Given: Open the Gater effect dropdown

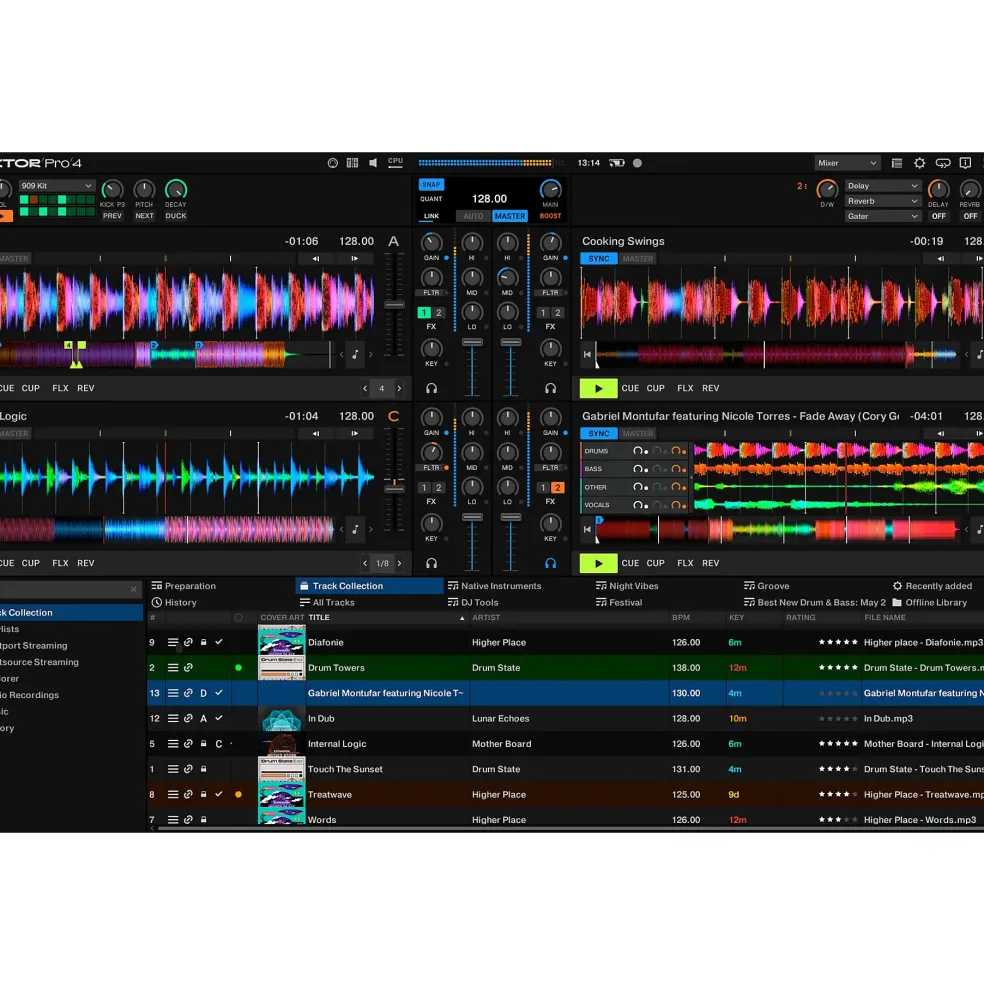Looking at the screenshot, I should (882, 216).
